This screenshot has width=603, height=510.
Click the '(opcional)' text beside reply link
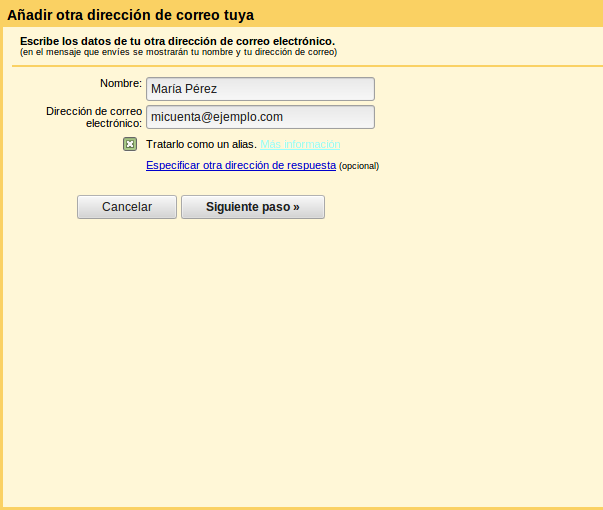tap(359, 166)
